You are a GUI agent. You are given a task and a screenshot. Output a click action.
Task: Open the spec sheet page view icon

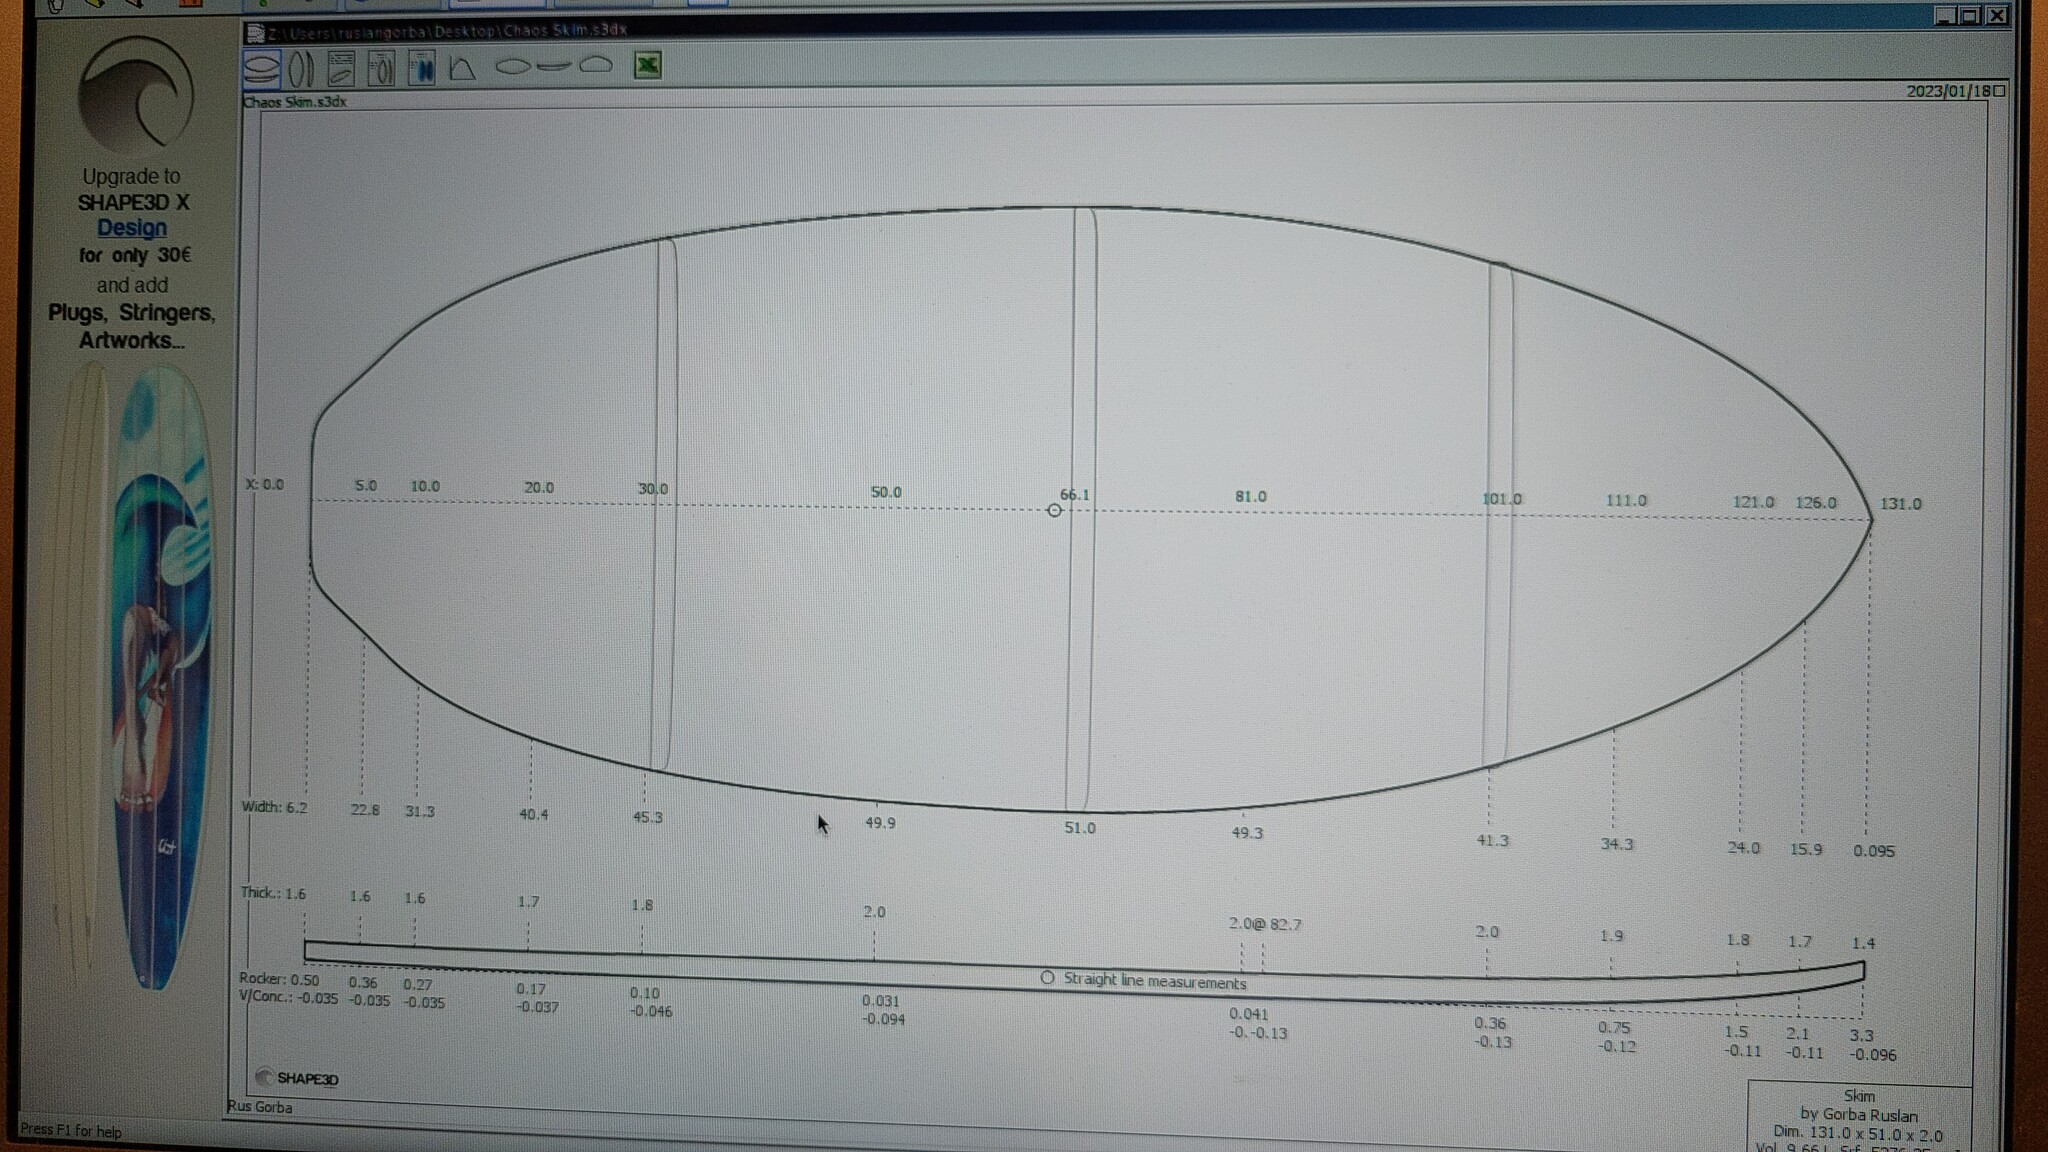point(341,68)
